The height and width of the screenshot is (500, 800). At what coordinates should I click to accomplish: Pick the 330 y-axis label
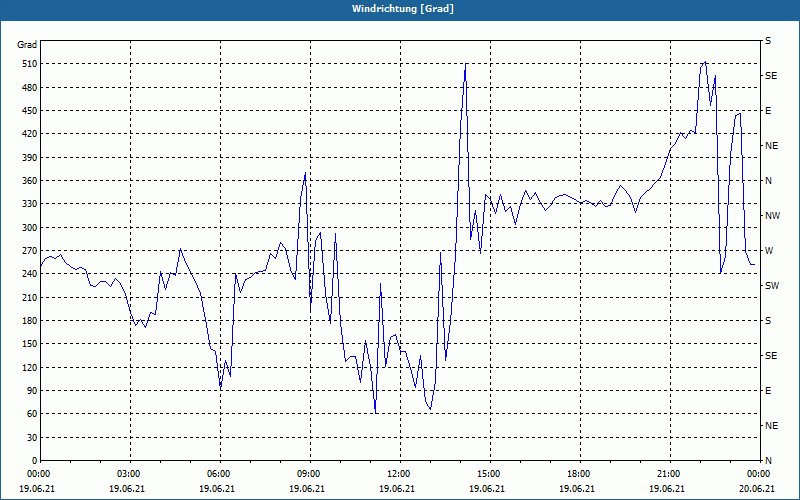(x=30, y=204)
